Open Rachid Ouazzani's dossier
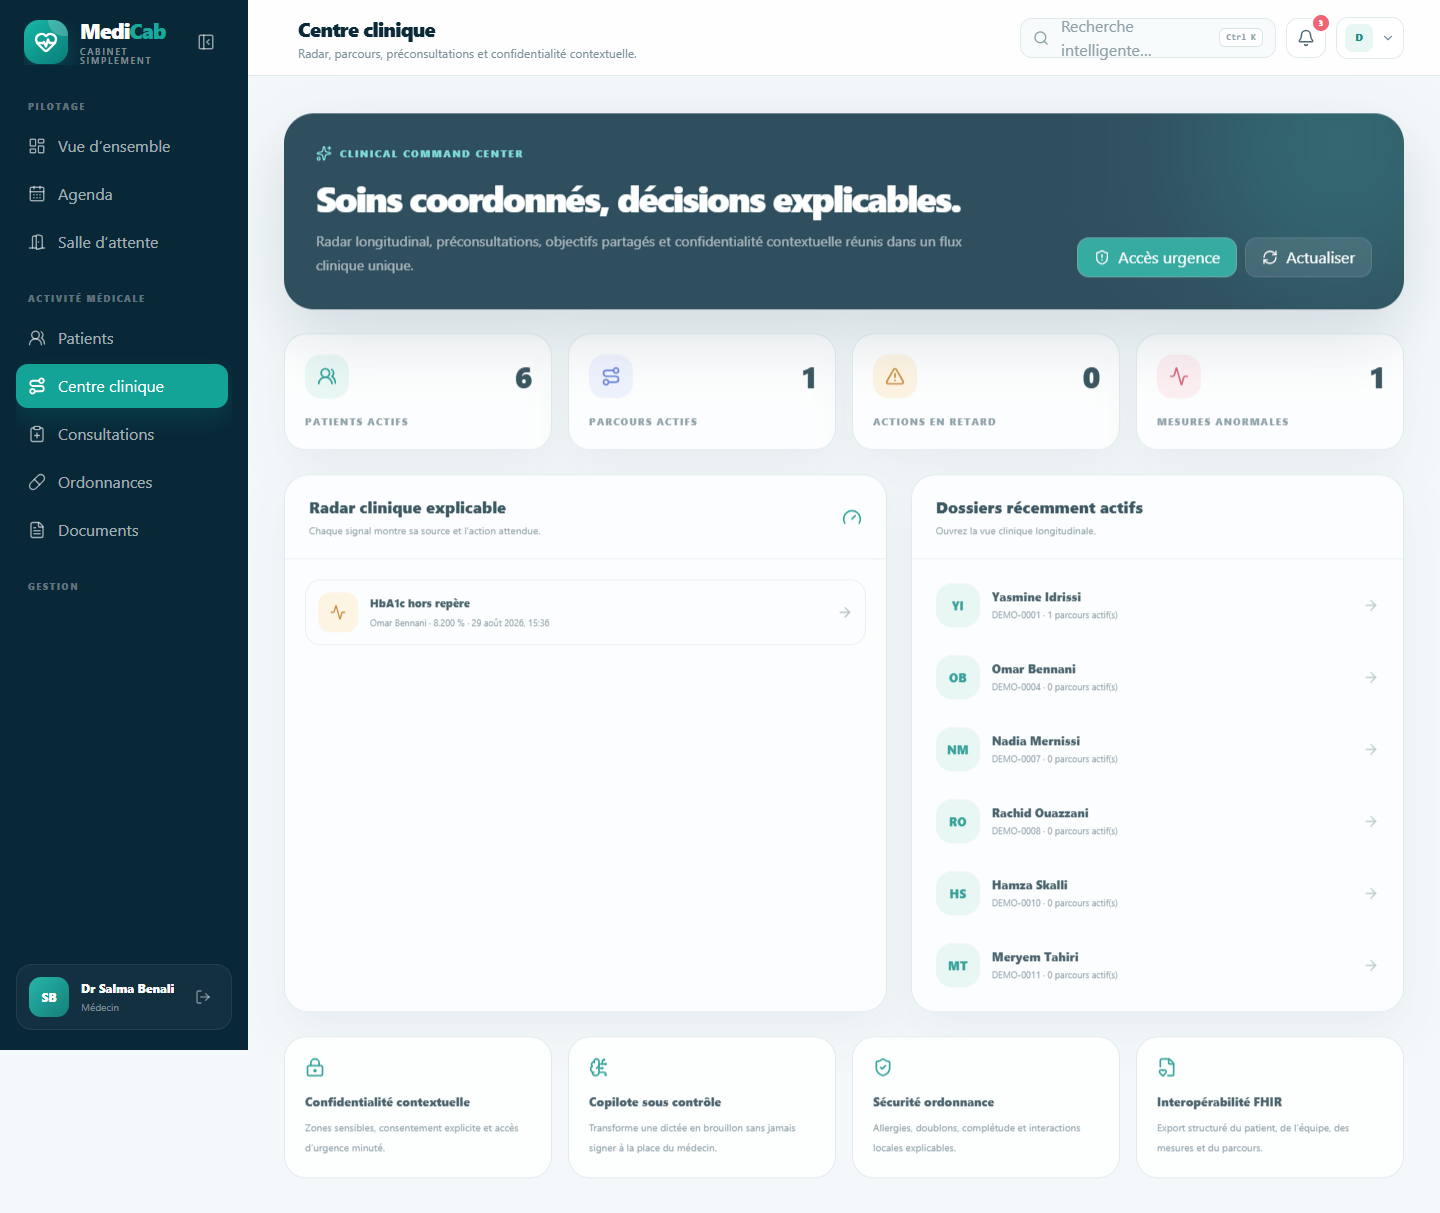Screen dimensions: 1440x1213 [x=1157, y=821]
